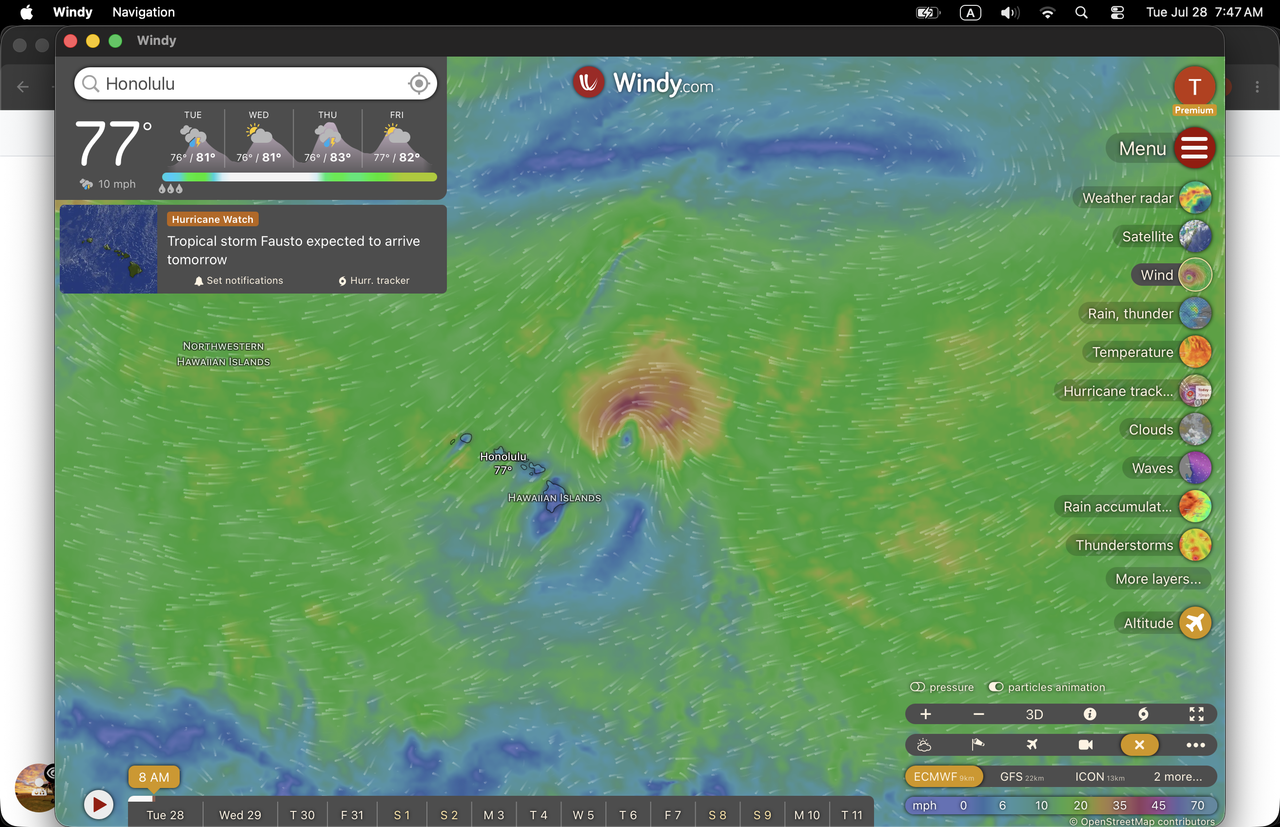Expand More layers... list
Screen dimensions: 1280x827
(1158, 579)
